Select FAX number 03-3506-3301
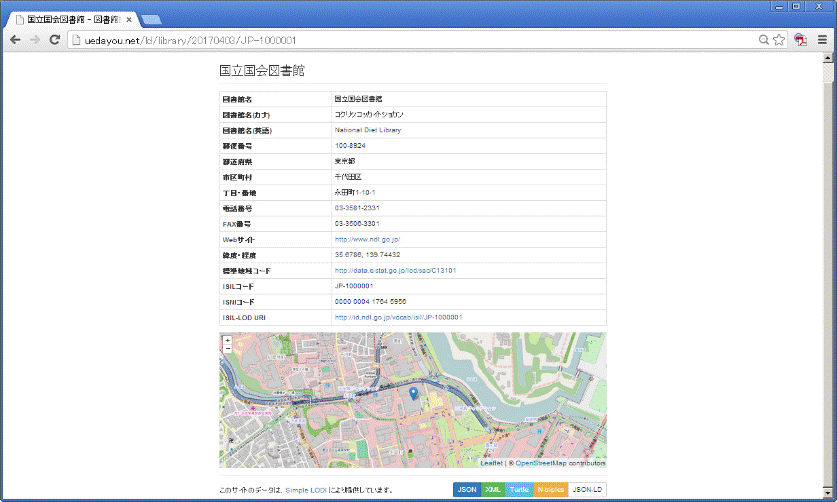The width and height of the screenshot is (837, 502). pos(357,223)
